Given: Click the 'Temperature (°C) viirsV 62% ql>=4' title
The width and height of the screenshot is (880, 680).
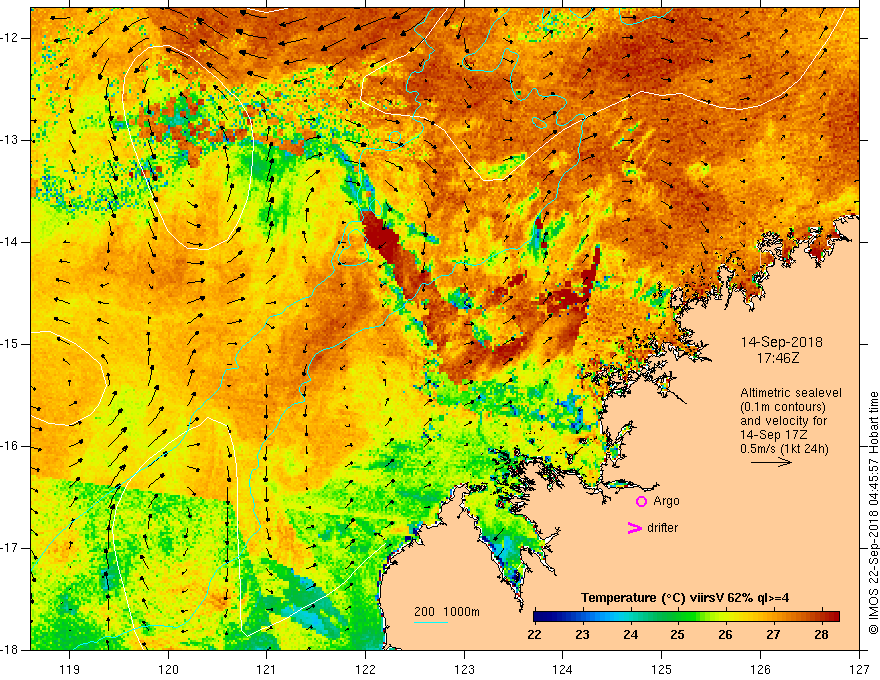Looking at the screenshot, I should [x=685, y=598].
